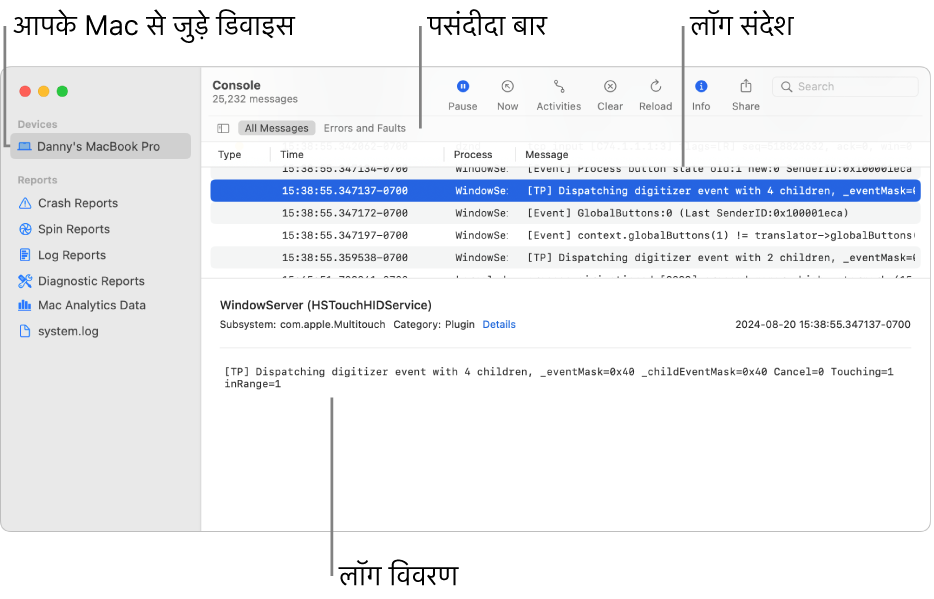
Task: Reload the log with Reload button
Action: tap(655, 95)
